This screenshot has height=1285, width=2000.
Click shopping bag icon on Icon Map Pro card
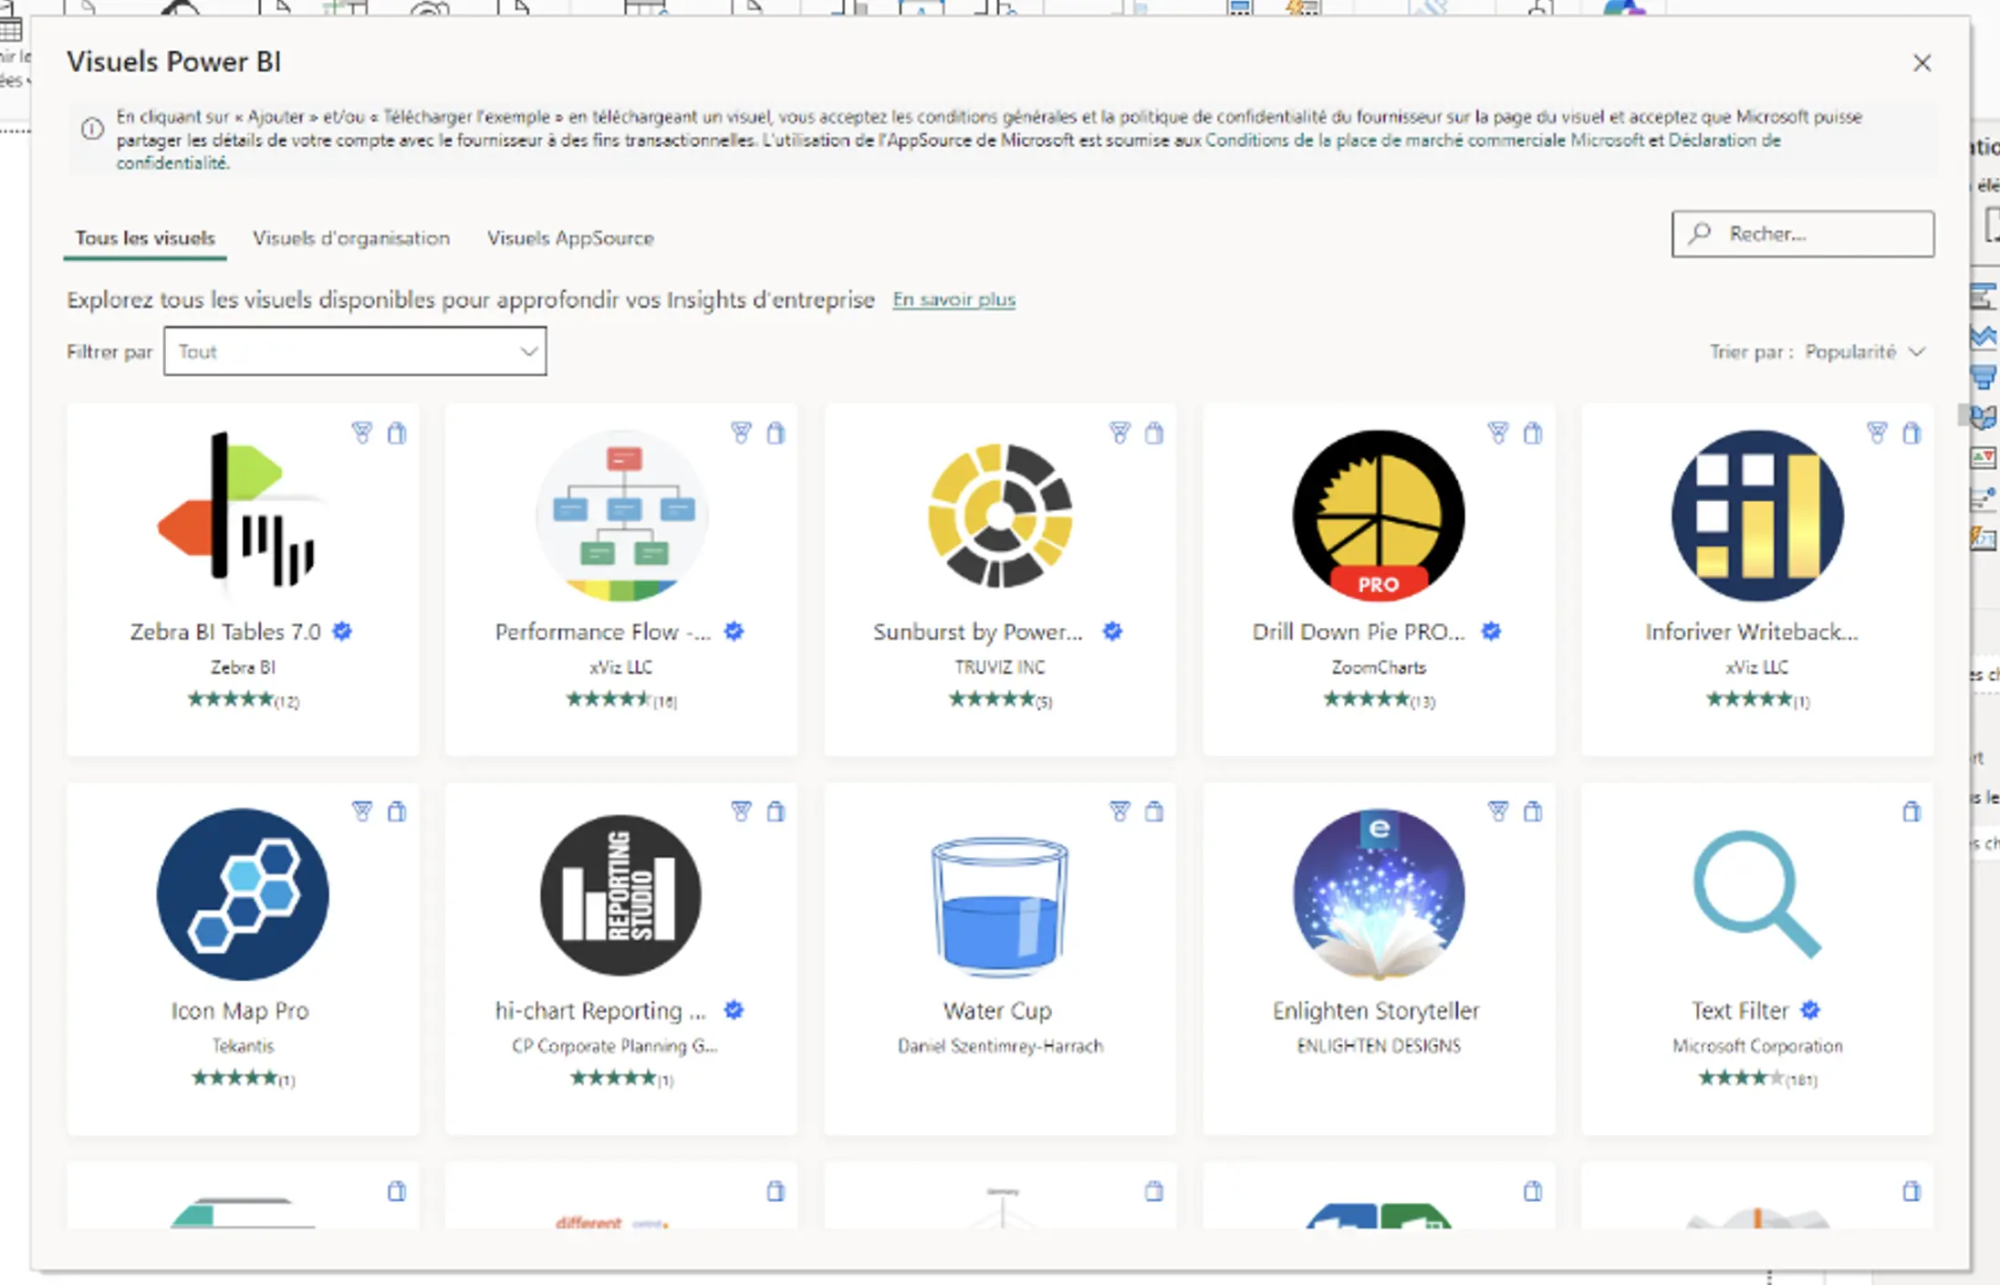(397, 811)
